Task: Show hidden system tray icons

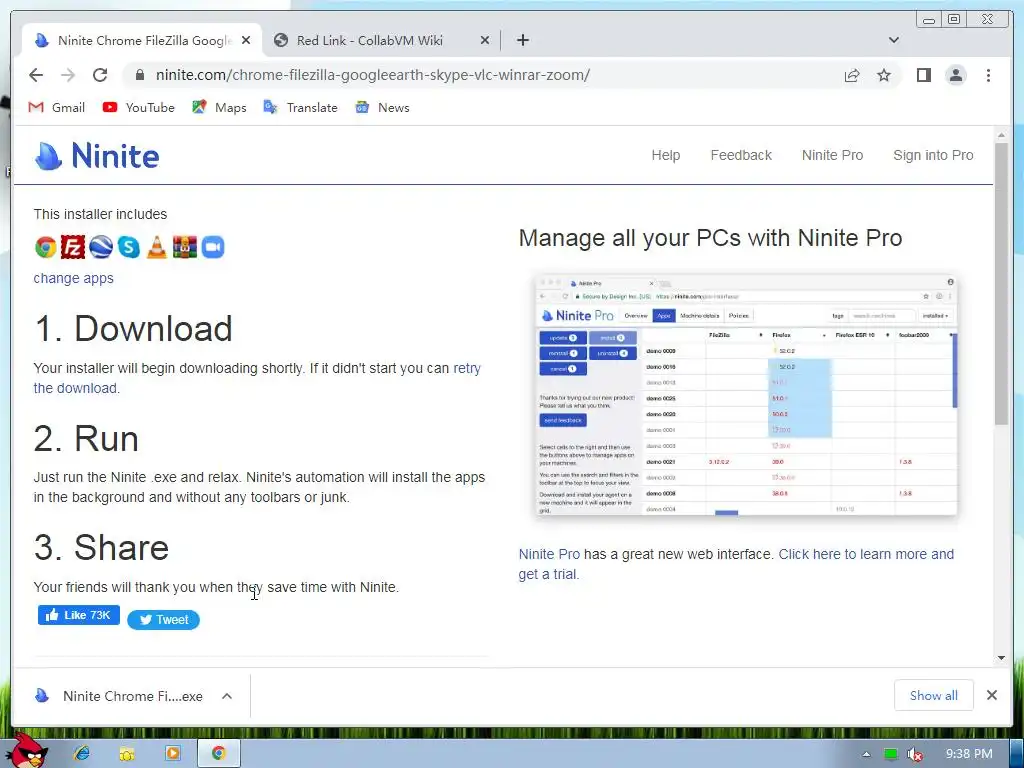Action: tap(866, 754)
